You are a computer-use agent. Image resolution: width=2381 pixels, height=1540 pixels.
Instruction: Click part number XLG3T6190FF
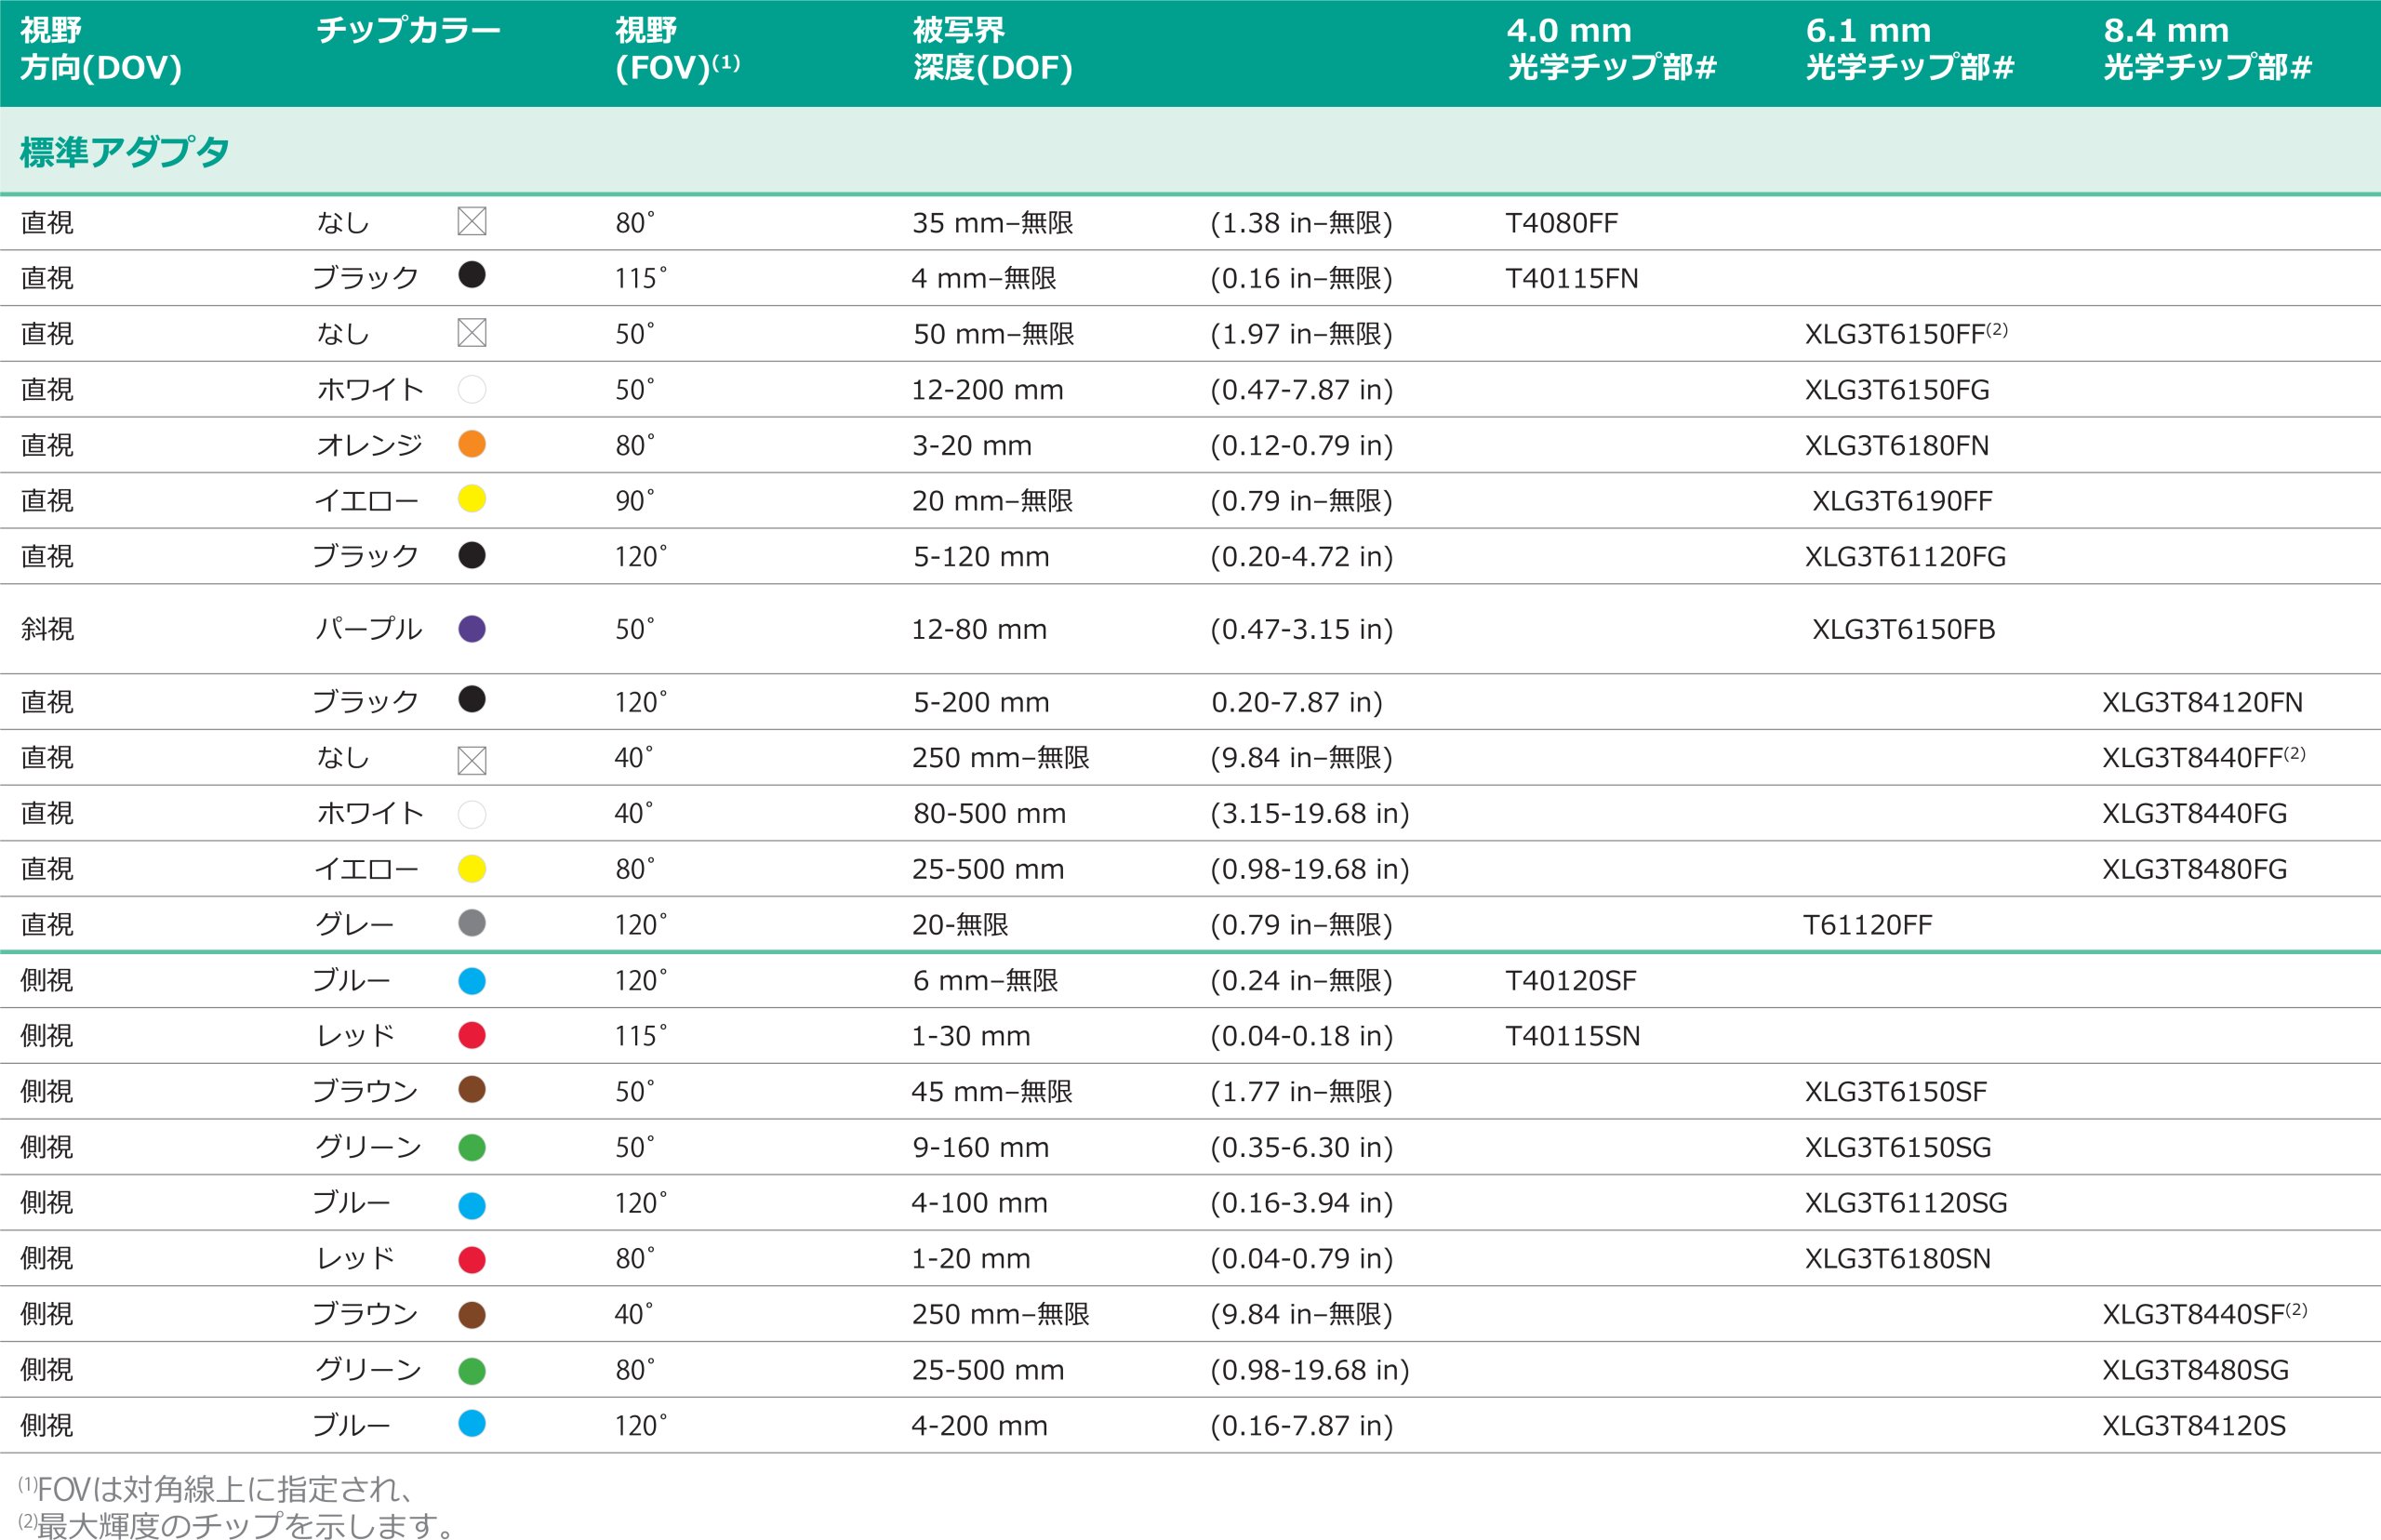(x=1902, y=501)
